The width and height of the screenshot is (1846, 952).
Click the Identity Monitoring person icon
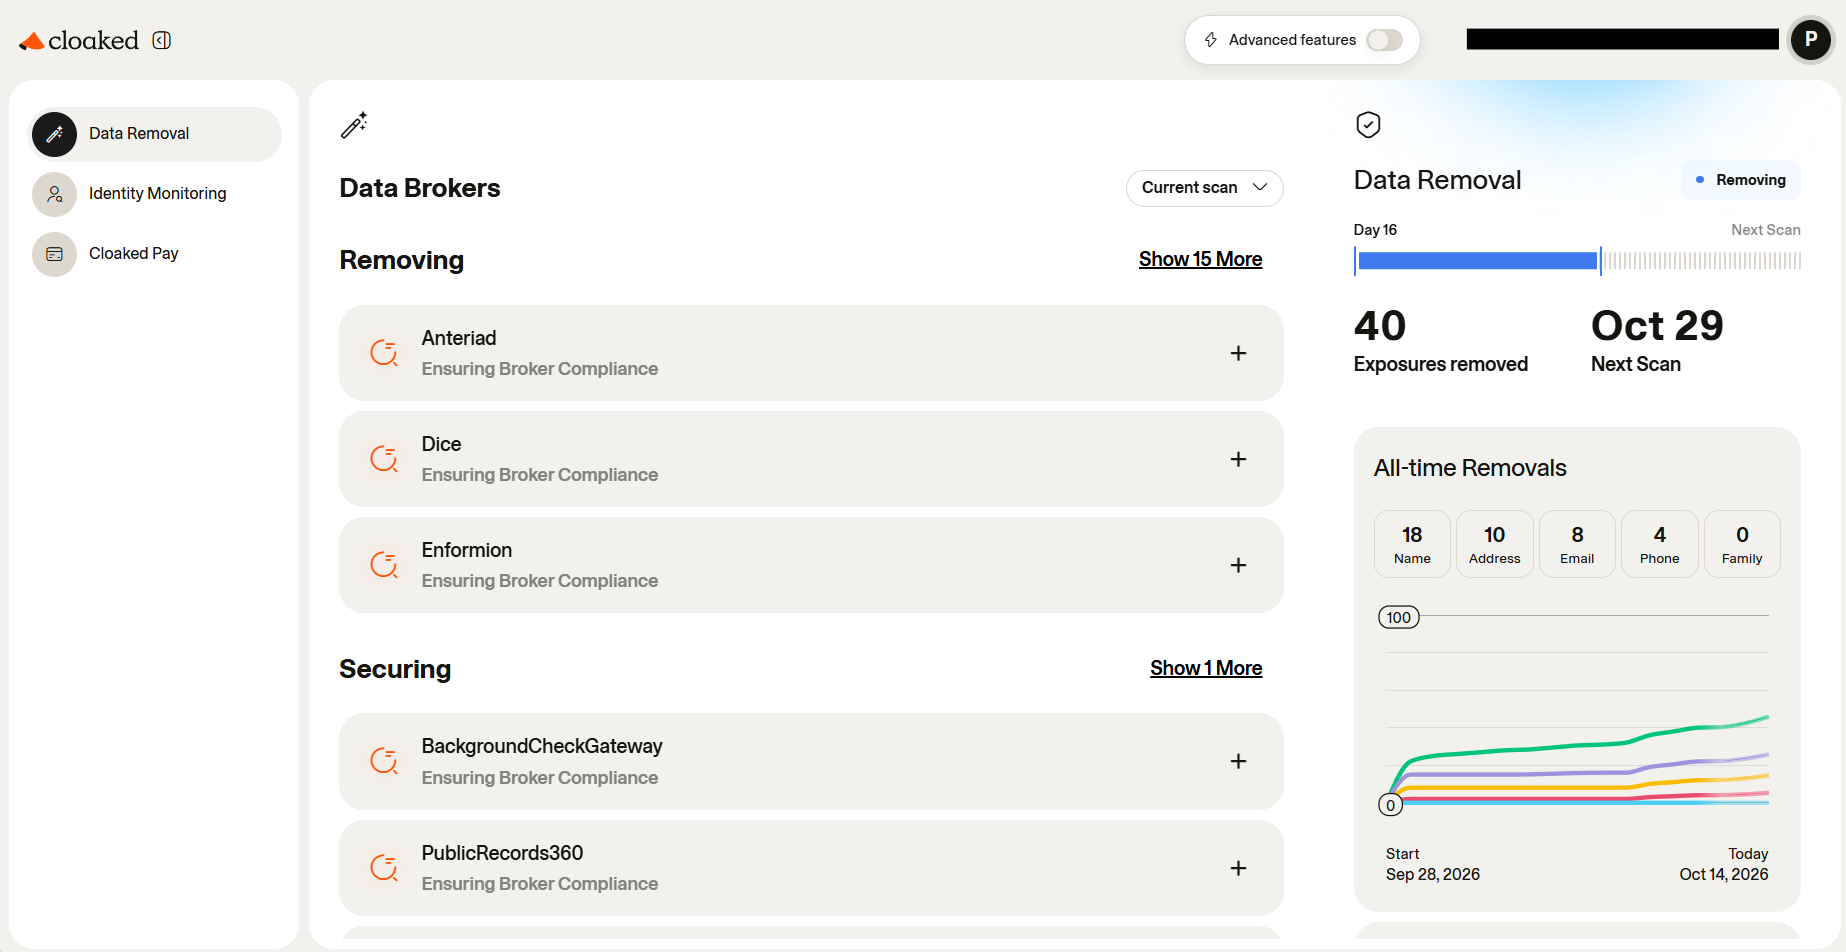click(54, 194)
